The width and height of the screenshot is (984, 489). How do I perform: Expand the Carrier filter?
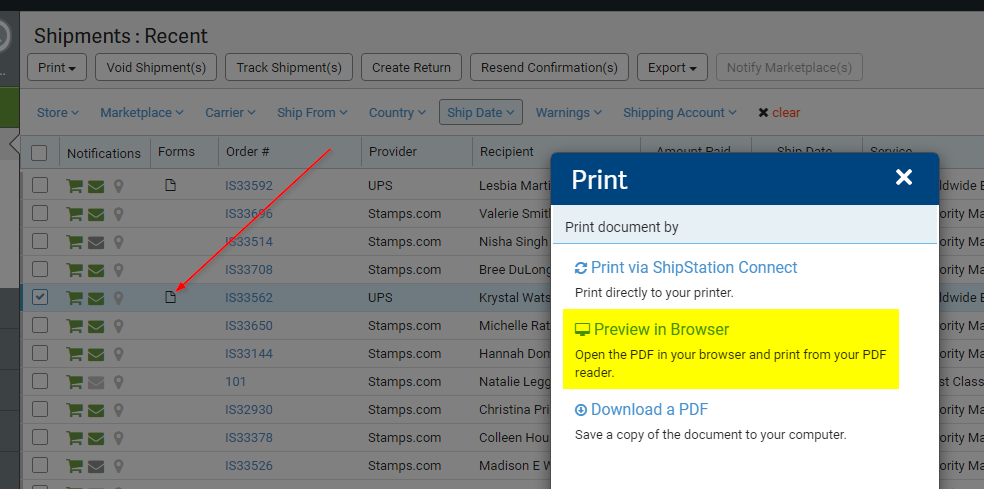tap(230, 113)
